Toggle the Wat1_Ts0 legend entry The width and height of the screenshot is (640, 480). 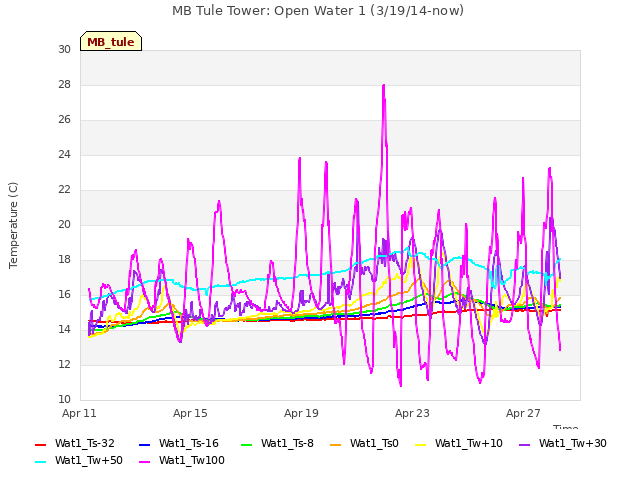364,443
